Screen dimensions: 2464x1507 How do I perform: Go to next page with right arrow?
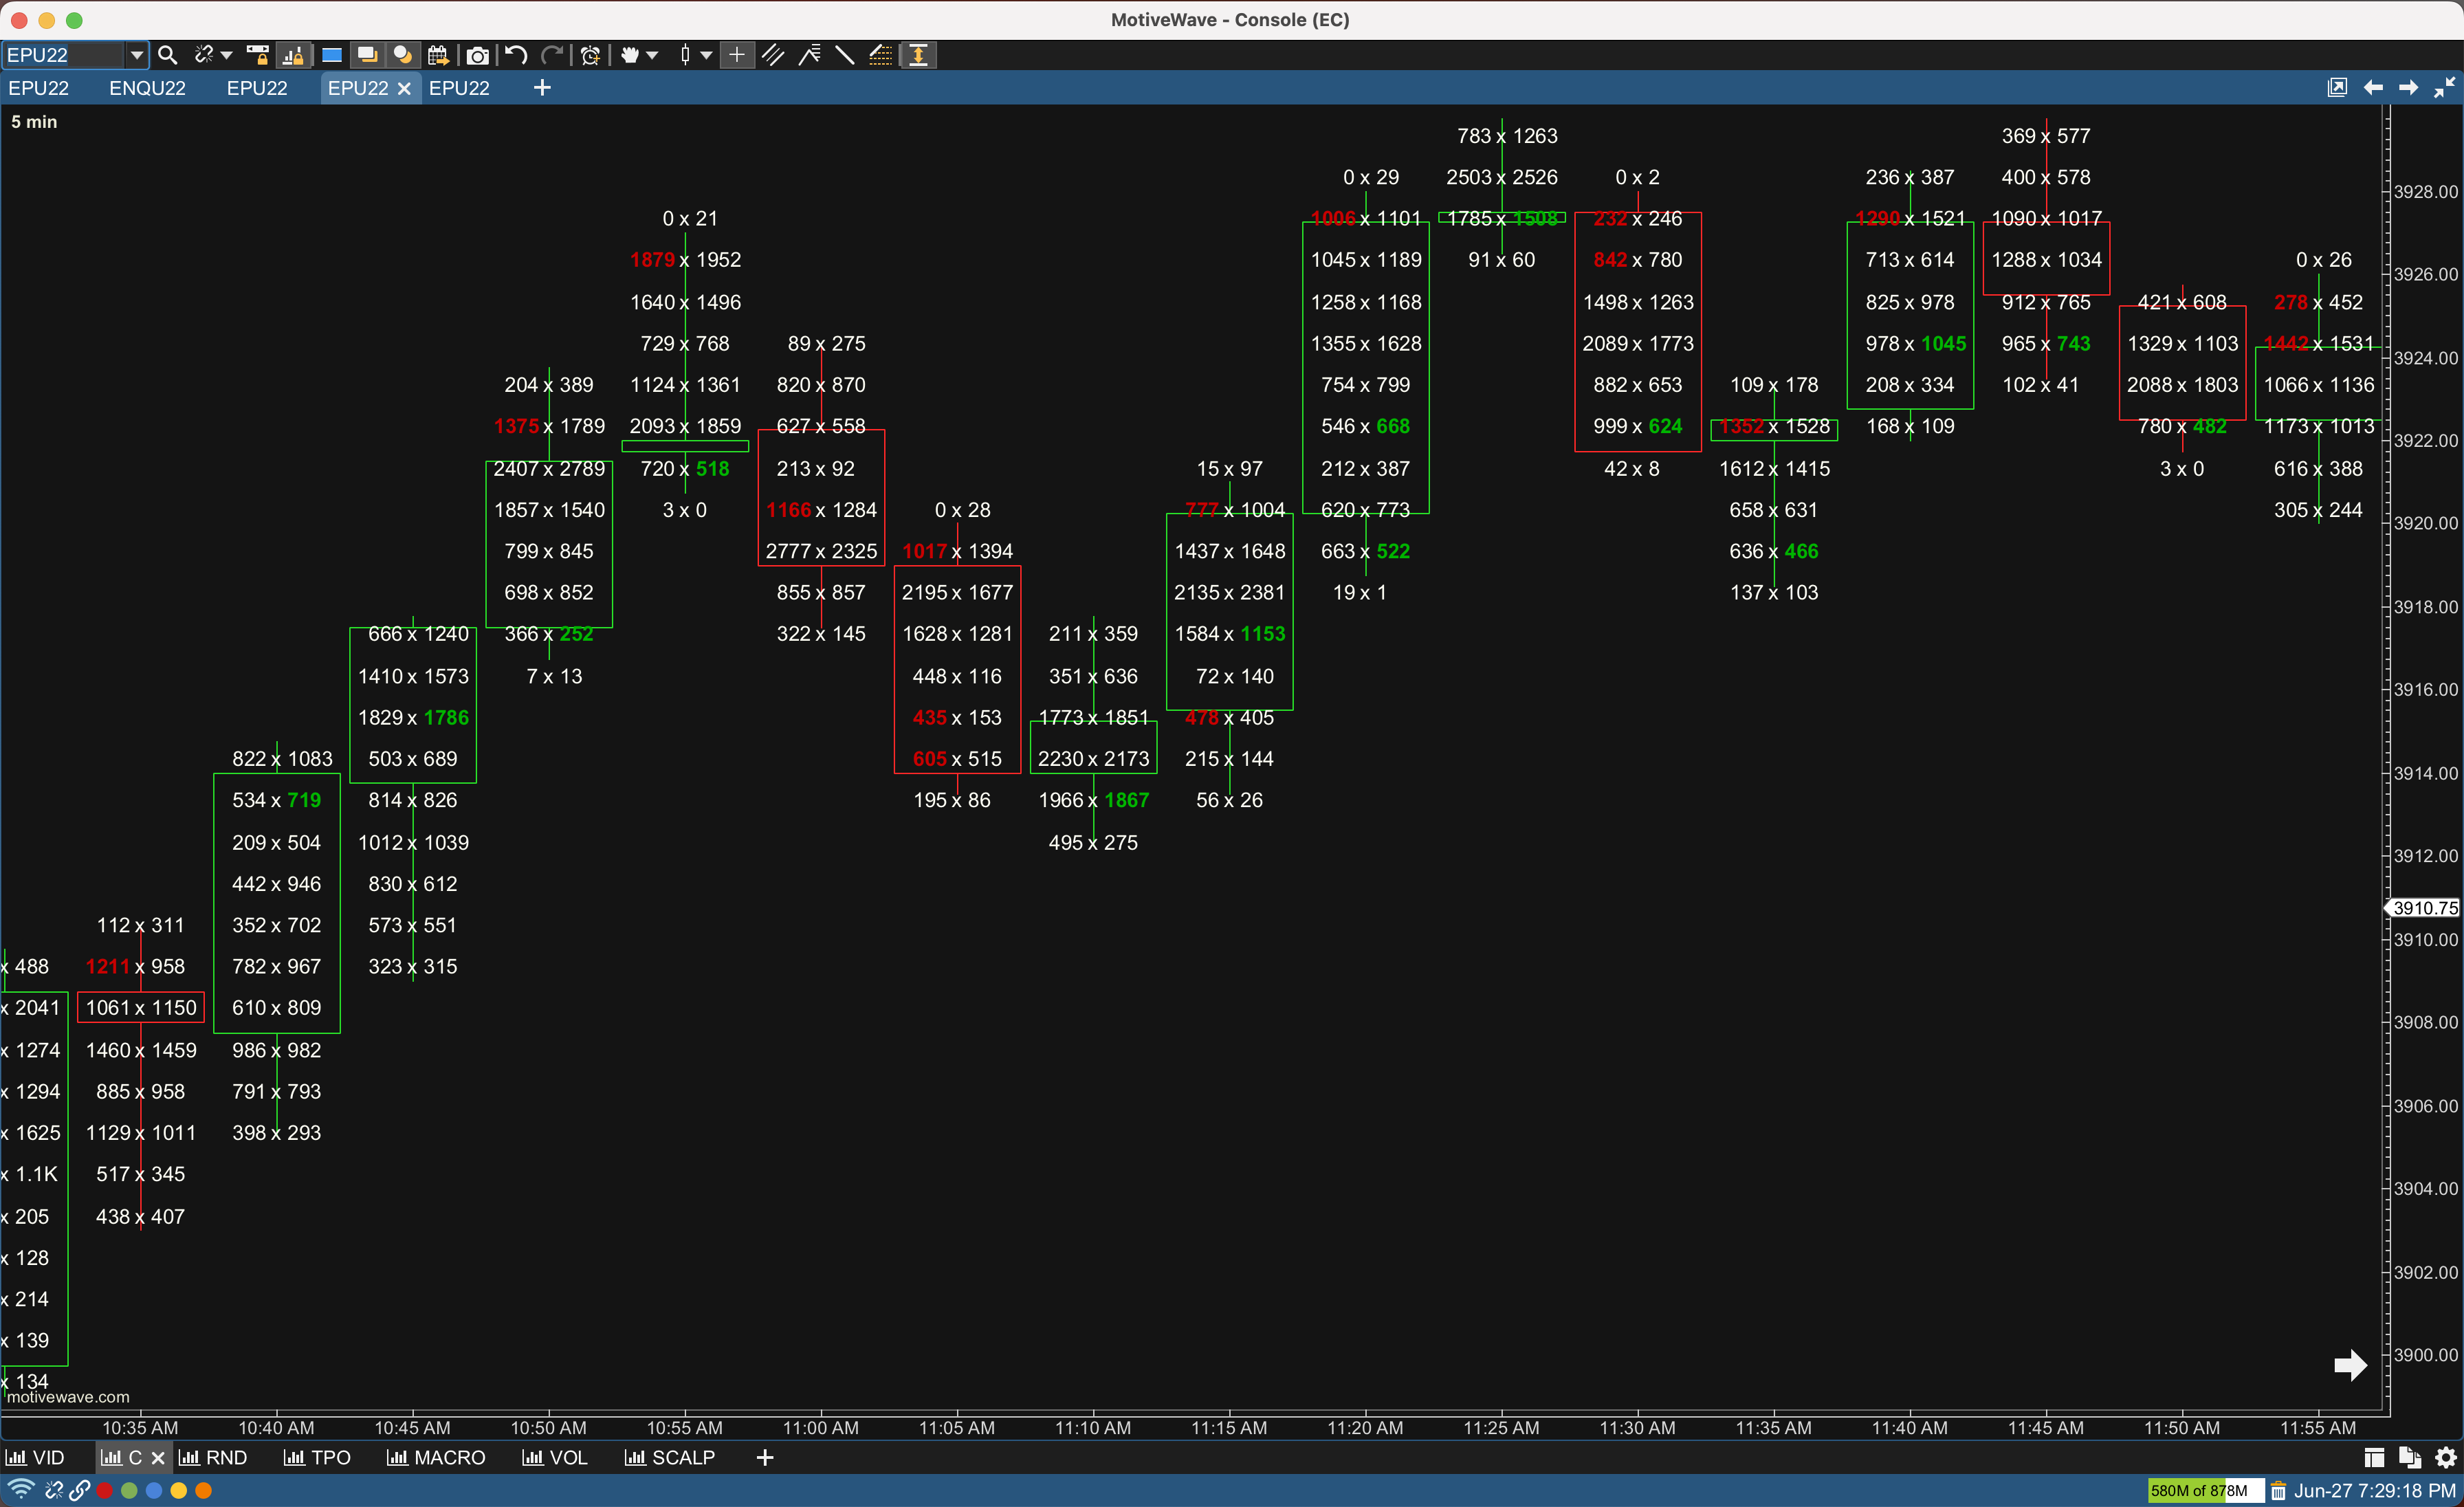click(2409, 88)
